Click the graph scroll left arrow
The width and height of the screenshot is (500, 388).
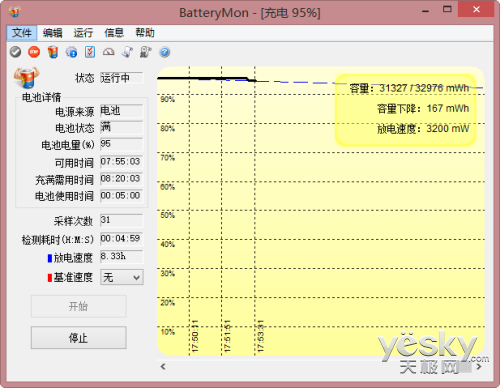point(163,367)
